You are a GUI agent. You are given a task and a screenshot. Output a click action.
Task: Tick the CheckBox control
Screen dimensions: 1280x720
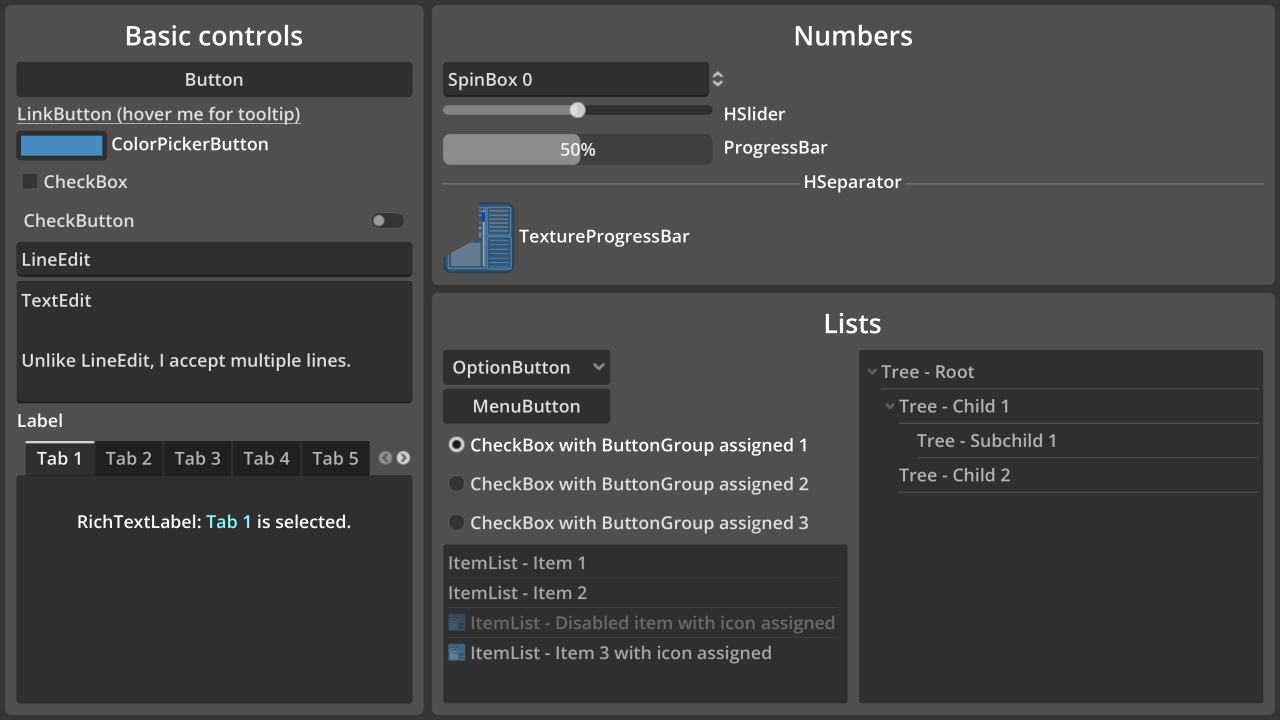(x=30, y=182)
